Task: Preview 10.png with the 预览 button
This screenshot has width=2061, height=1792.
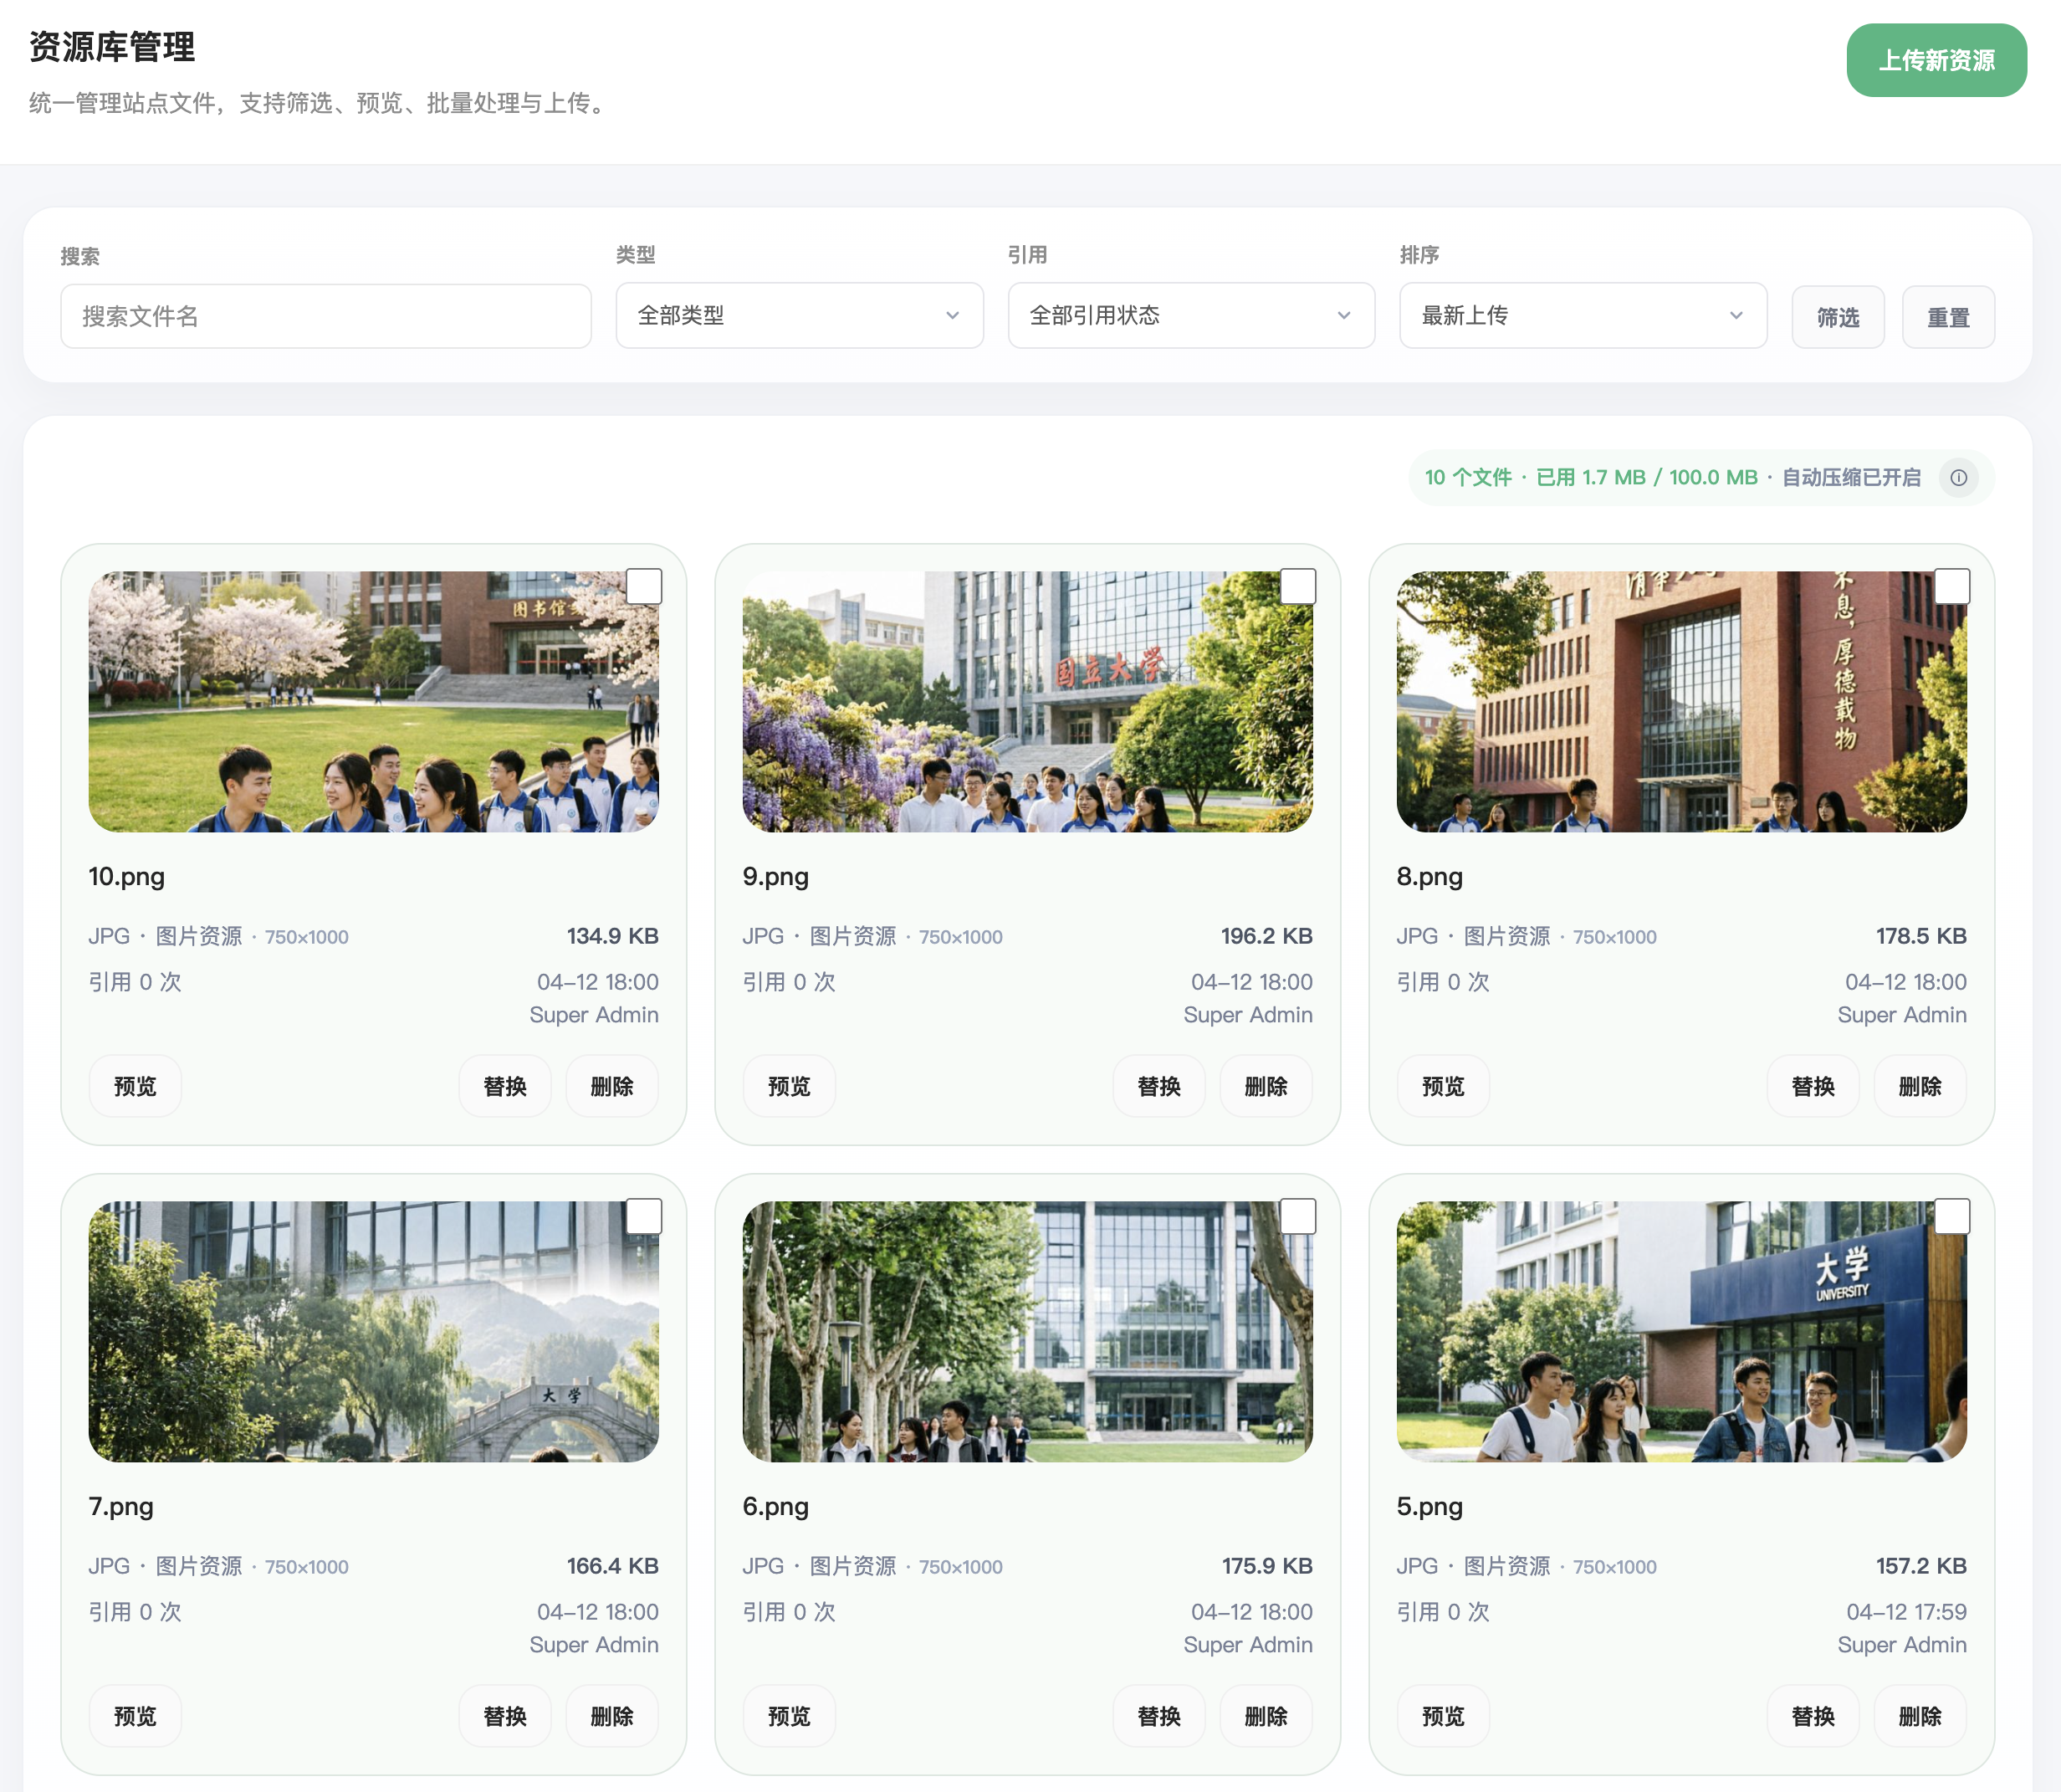Action: (135, 1086)
